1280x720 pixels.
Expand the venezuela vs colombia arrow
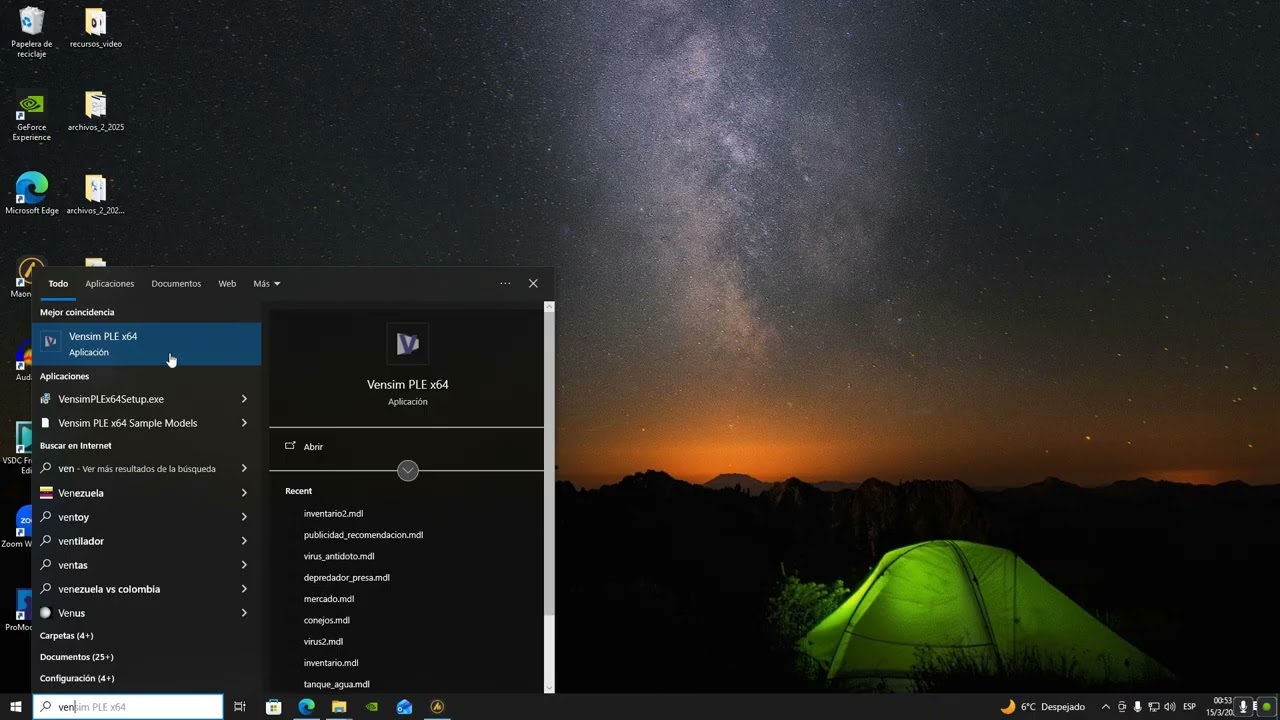click(x=244, y=589)
